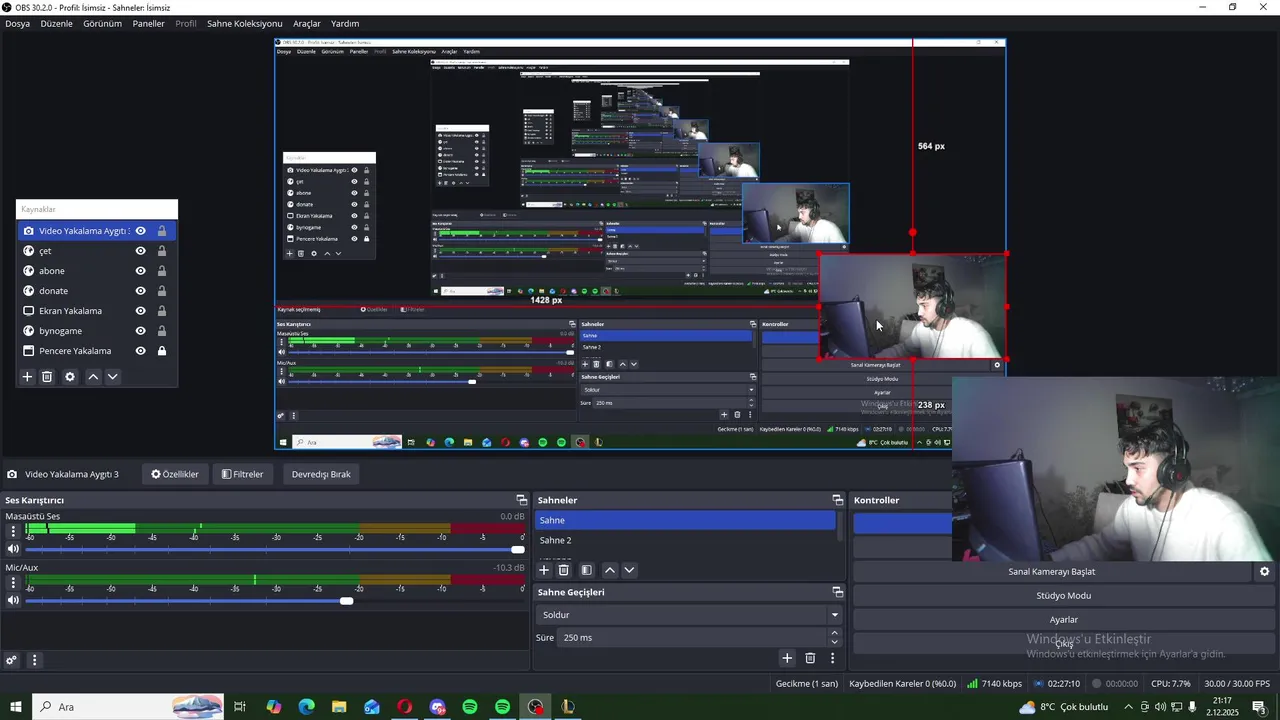The width and height of the screenshot is (1280, 720).
Task: Open Discord from the taskbar
Action: point(437,707)
